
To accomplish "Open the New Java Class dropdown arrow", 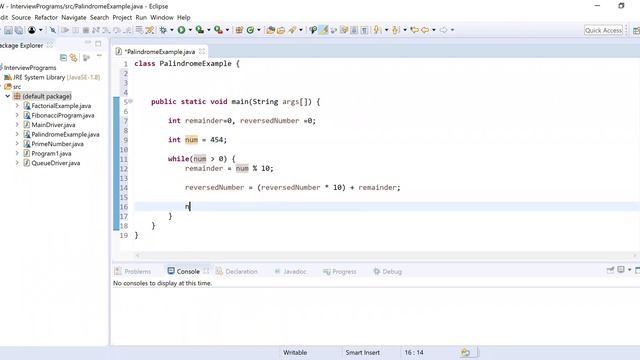I will (x=259, y=30).
